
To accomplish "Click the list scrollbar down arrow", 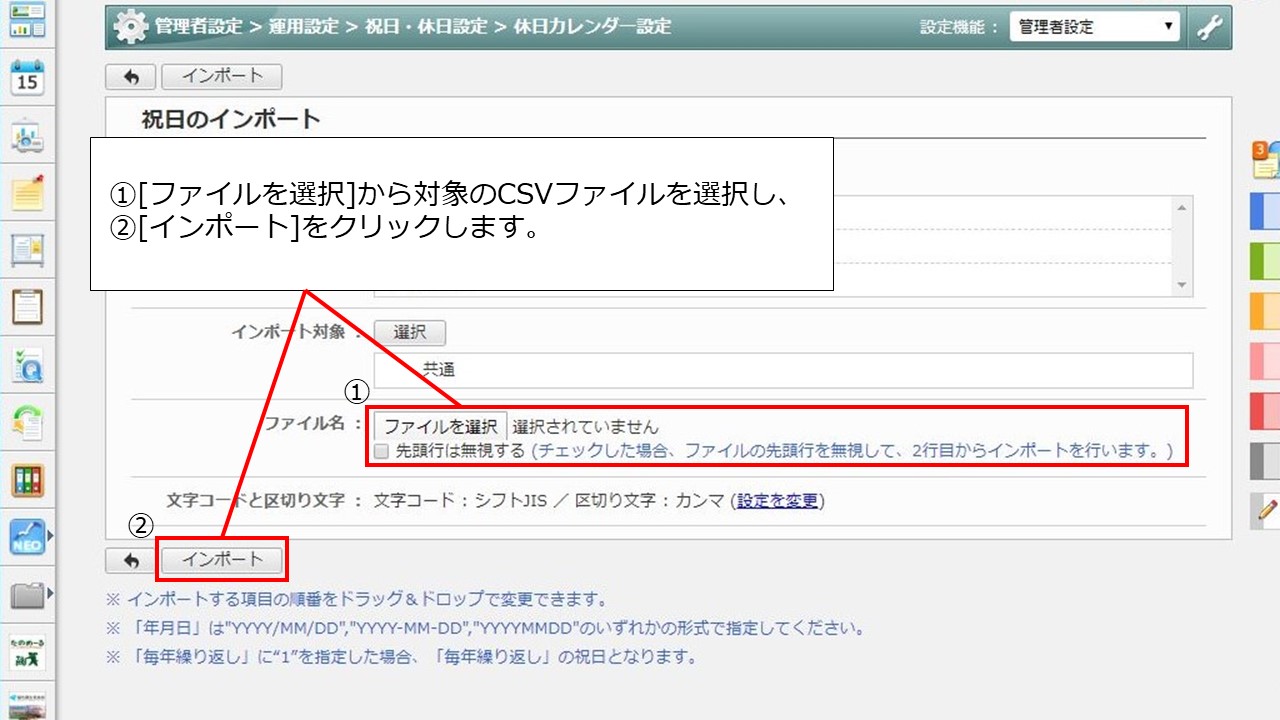I will [1183, 286].
